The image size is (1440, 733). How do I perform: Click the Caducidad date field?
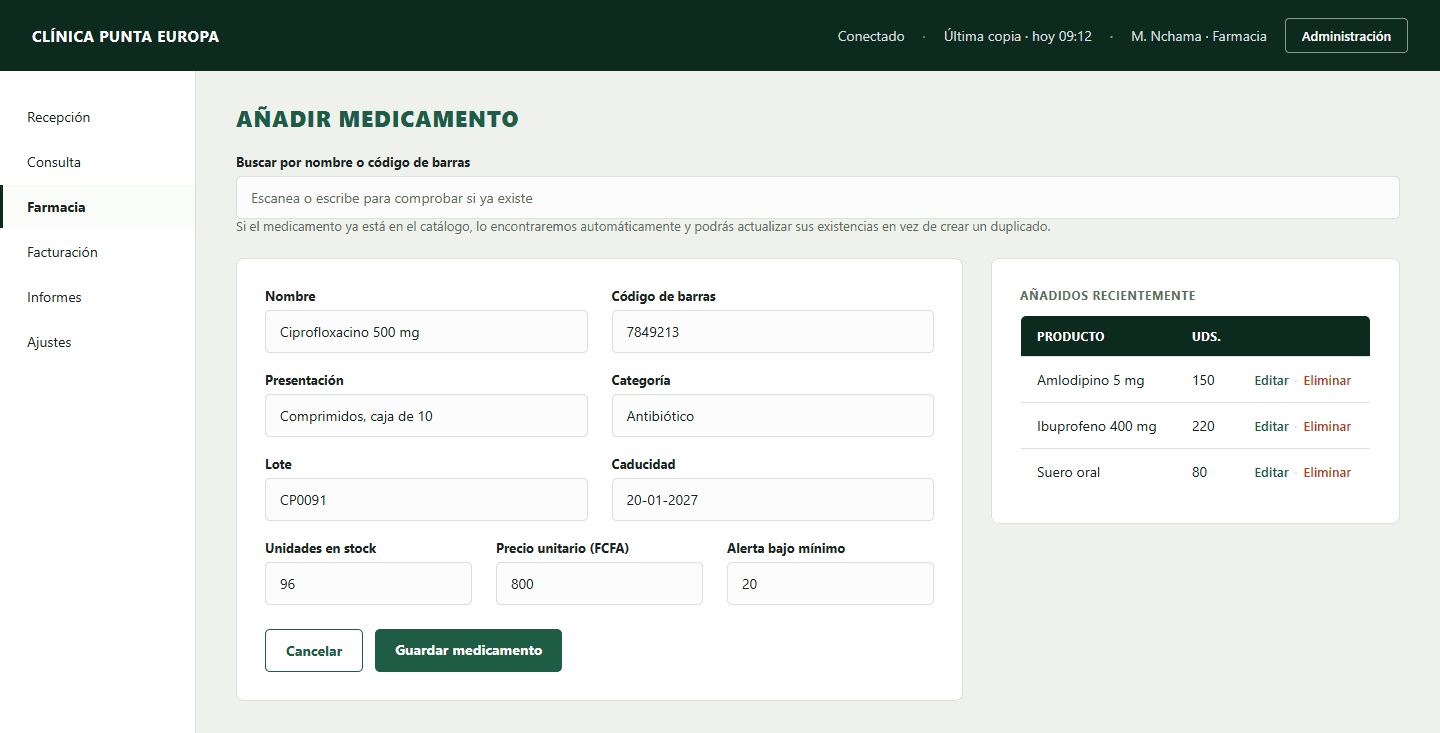773,500
